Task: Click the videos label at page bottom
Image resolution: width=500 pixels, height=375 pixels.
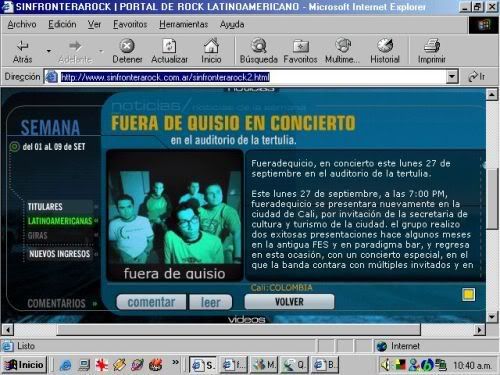Action: pos(246,320)
